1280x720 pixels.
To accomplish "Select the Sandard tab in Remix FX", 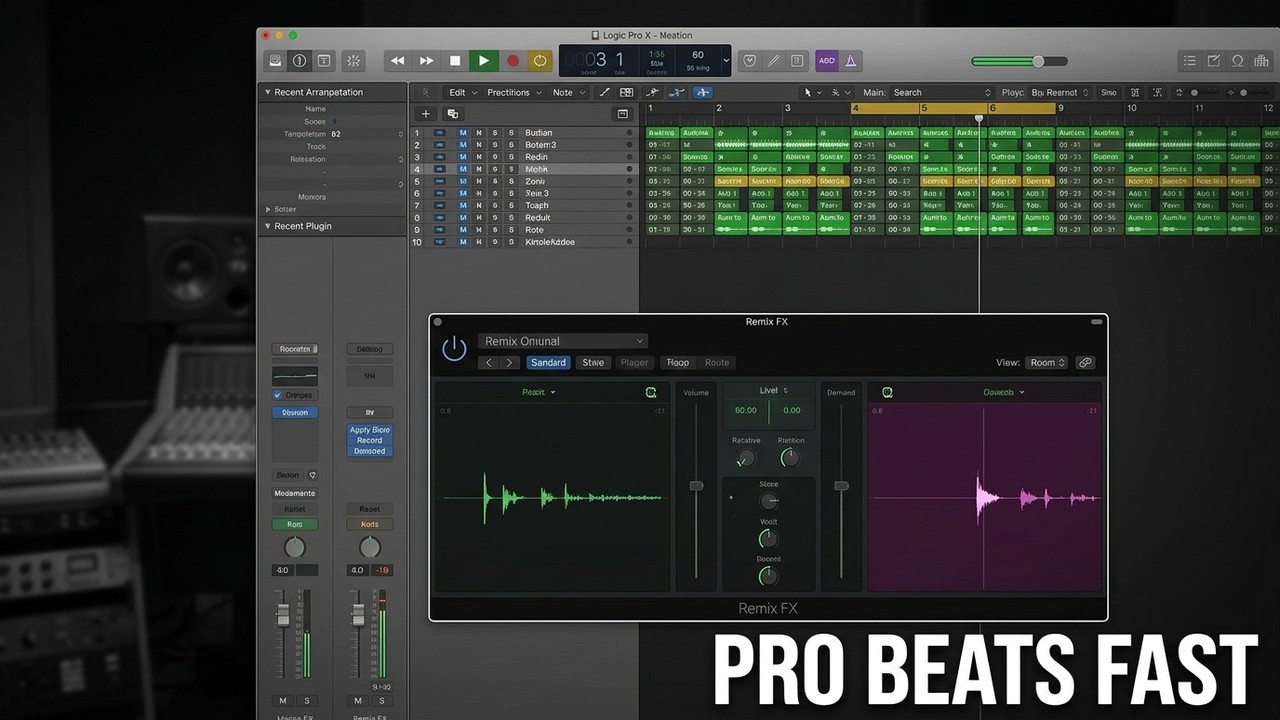I will point(548,363).
